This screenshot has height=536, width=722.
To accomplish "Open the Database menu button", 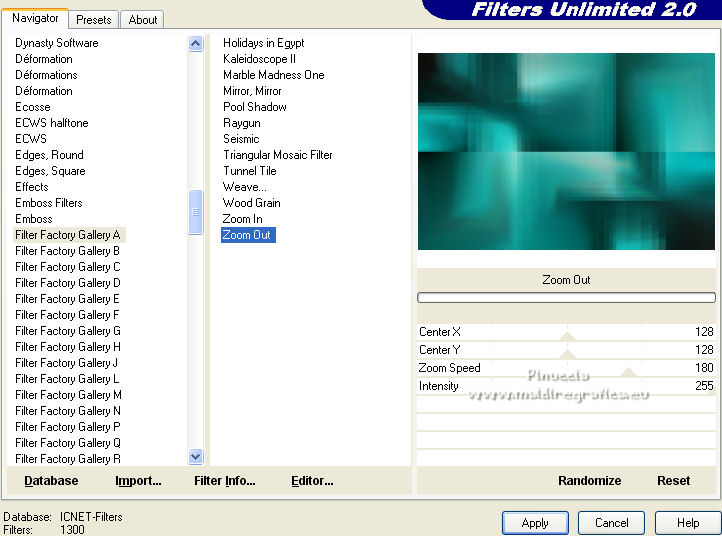I will point(51,481).
